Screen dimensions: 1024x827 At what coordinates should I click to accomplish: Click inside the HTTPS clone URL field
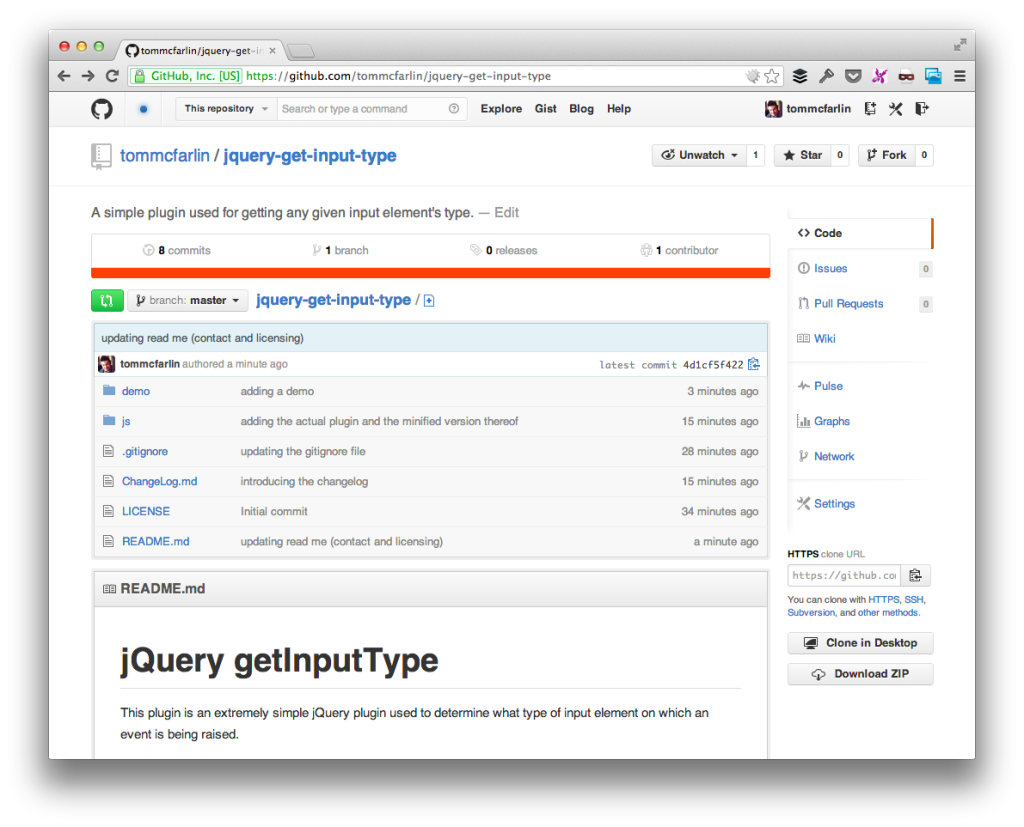click(x=843, y=575)
